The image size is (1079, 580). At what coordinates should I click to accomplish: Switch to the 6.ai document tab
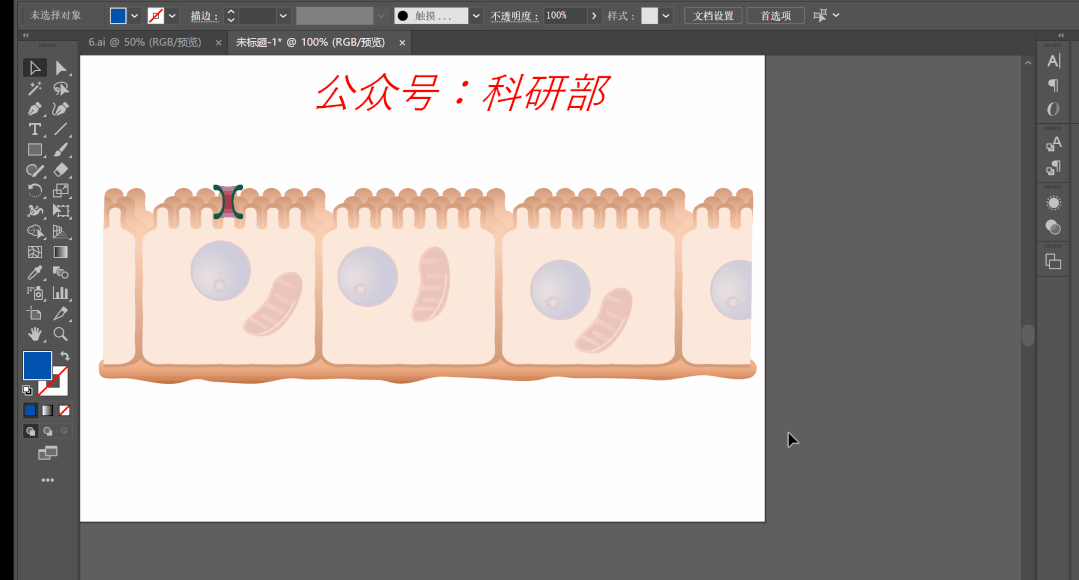(x=145, y=42)
